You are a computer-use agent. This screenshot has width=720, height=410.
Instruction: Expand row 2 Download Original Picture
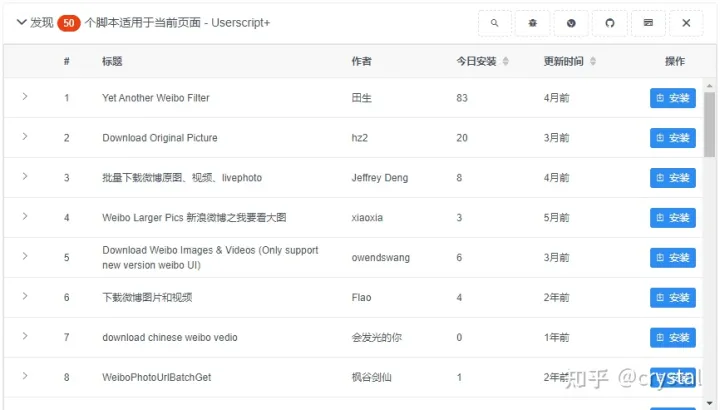pyautogui.click(x=25, y=137)
